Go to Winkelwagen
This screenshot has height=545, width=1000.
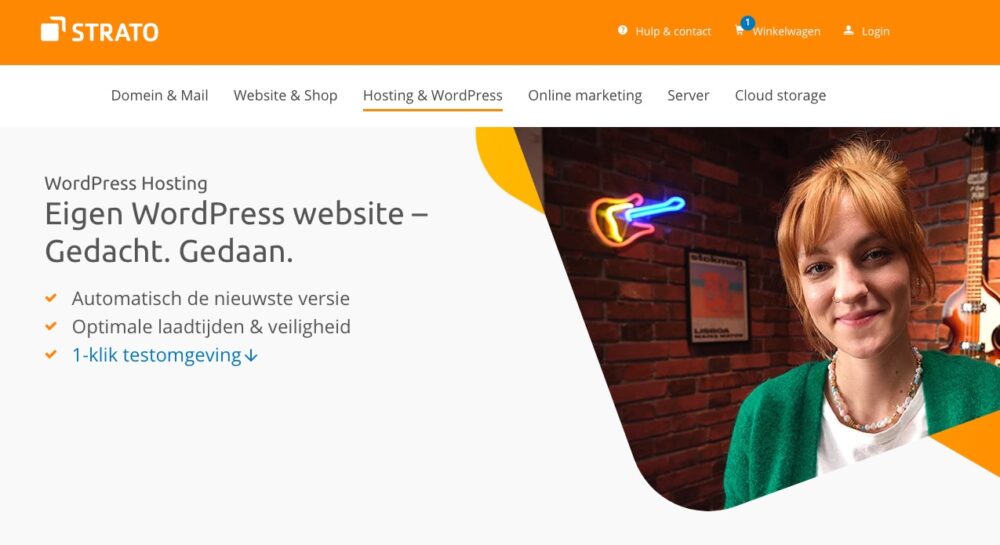click(x=786, y=31)
